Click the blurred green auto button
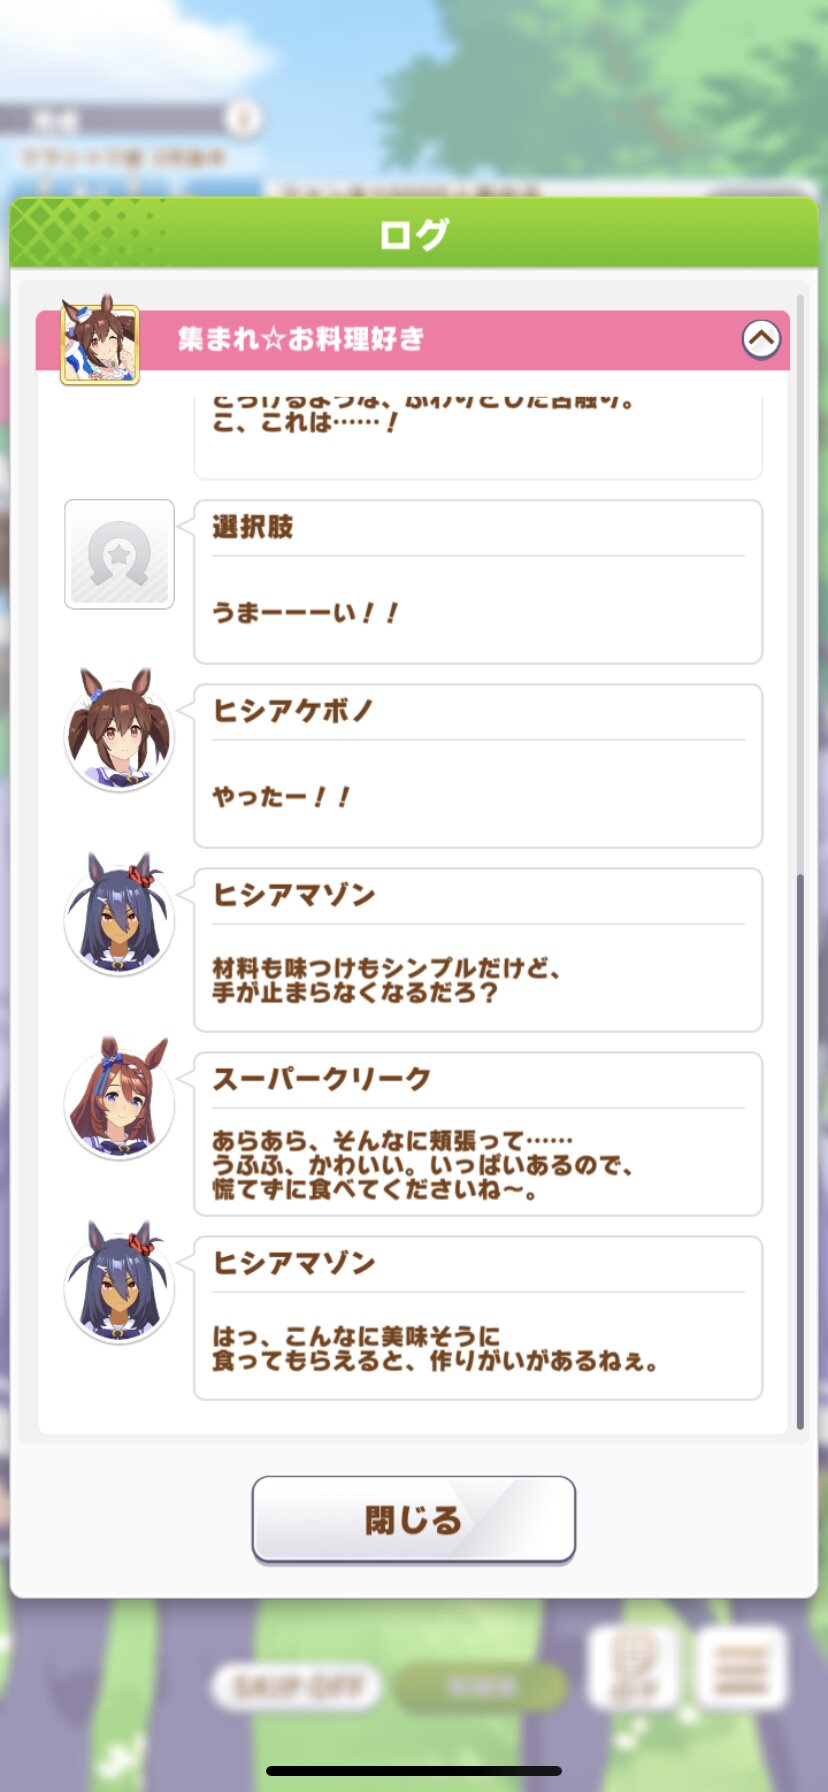 tap(481, 1687)
